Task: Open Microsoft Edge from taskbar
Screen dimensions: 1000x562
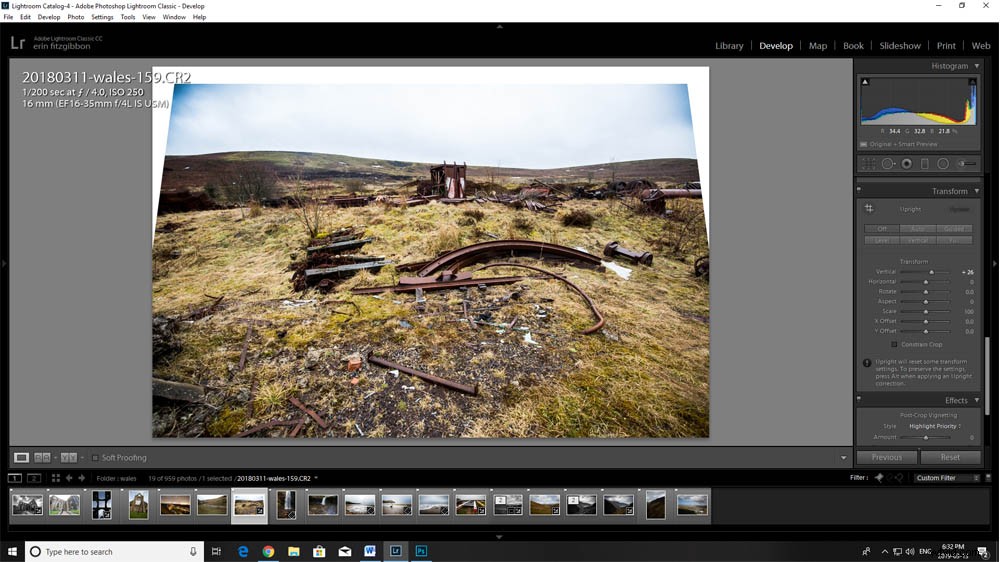Action: (243, 551)
